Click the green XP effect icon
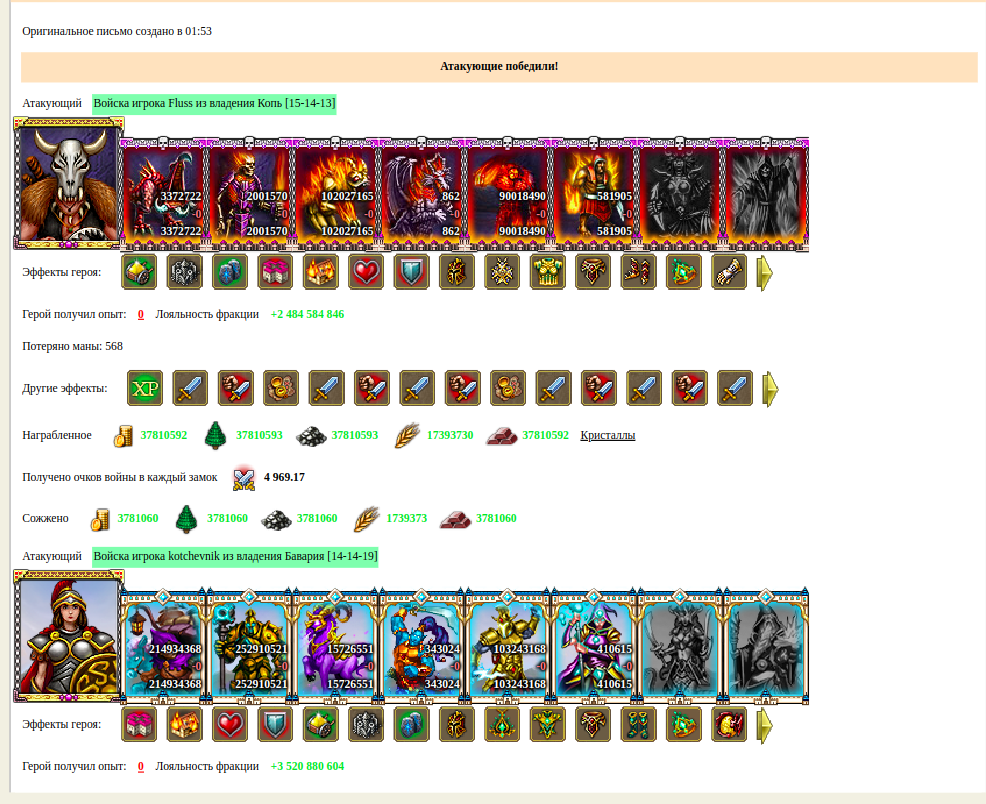The image size is (986, 804). pos(145,388)
